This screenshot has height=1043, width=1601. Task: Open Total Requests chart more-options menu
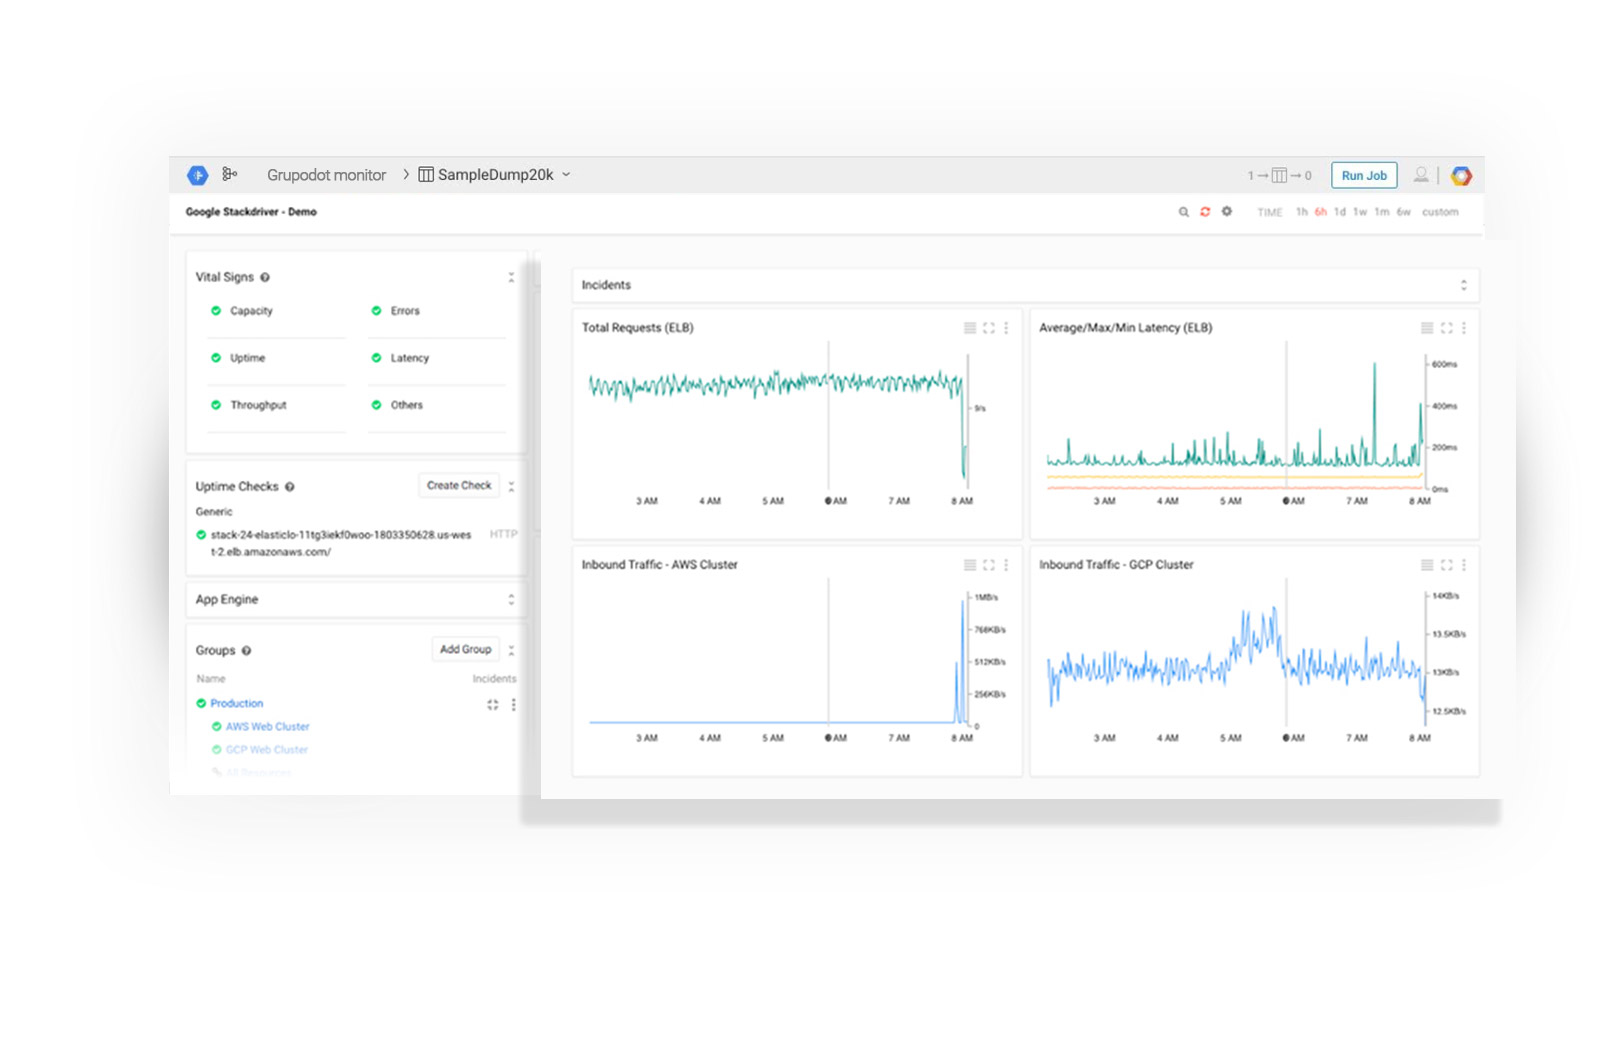click(x=1006, y=328)
